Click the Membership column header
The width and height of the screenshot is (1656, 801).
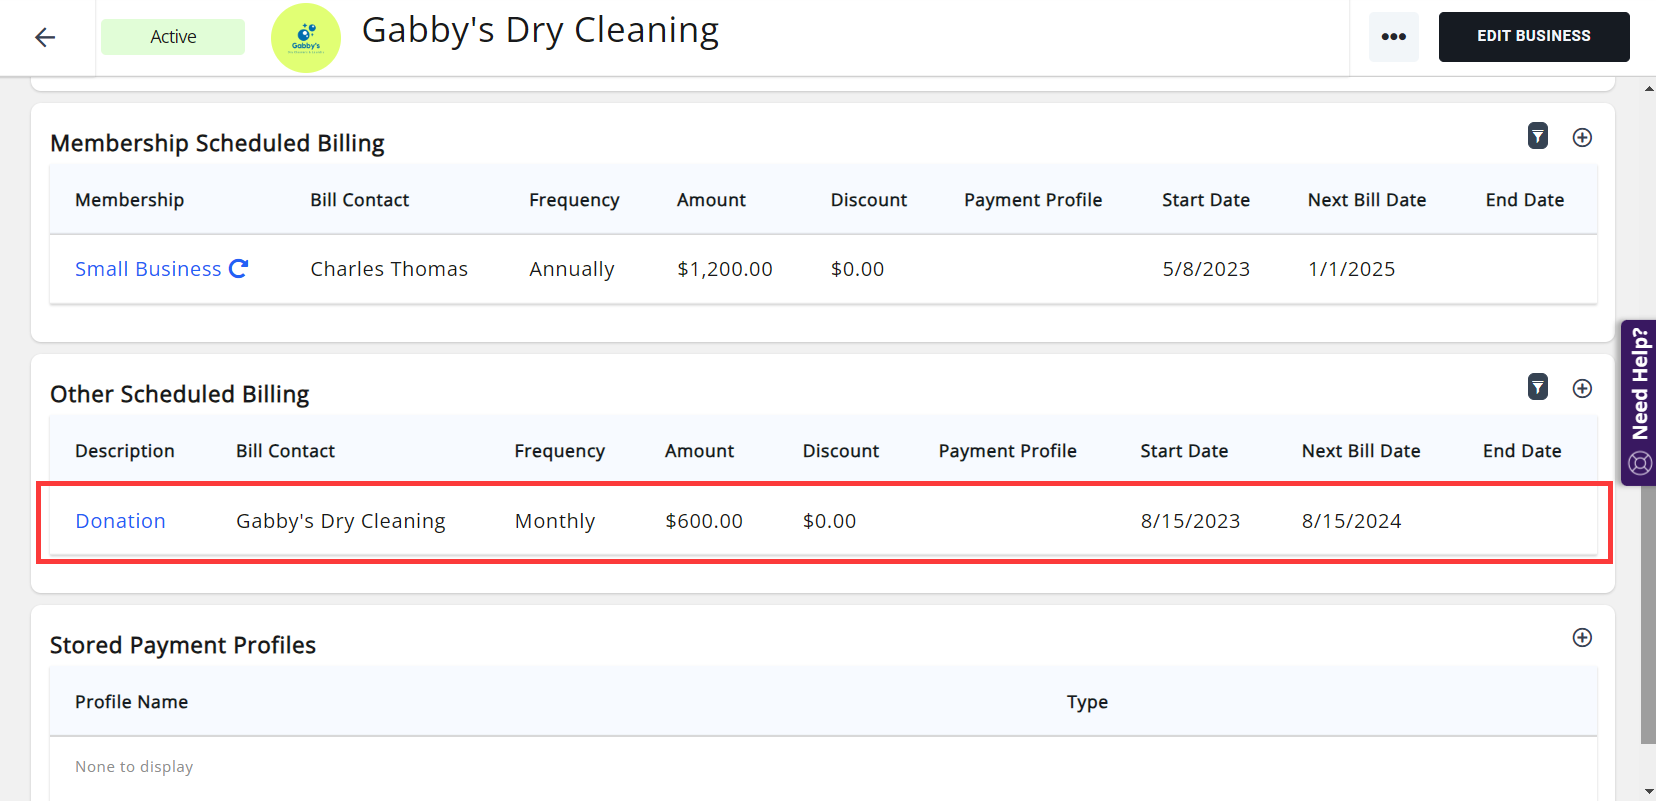pyautogui.click(x=129, y=200)
